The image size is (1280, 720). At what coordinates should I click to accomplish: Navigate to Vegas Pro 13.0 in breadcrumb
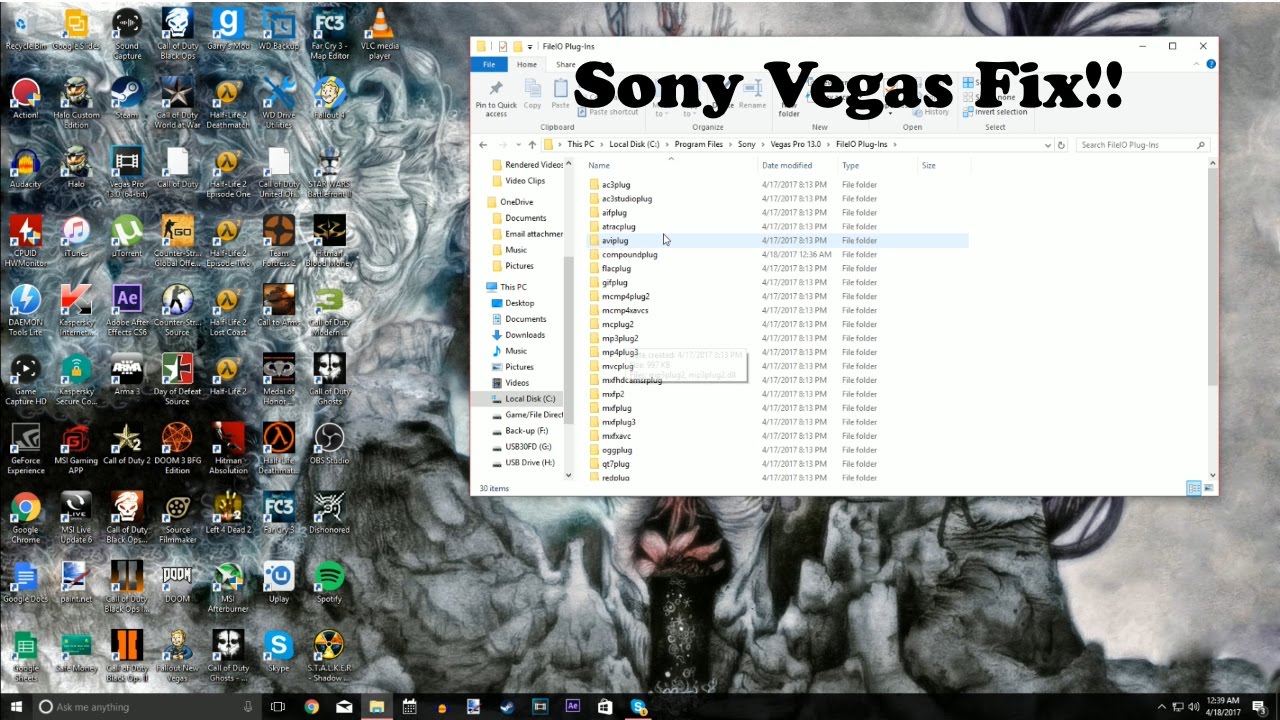pyautogui.click(x=796, y=145)
